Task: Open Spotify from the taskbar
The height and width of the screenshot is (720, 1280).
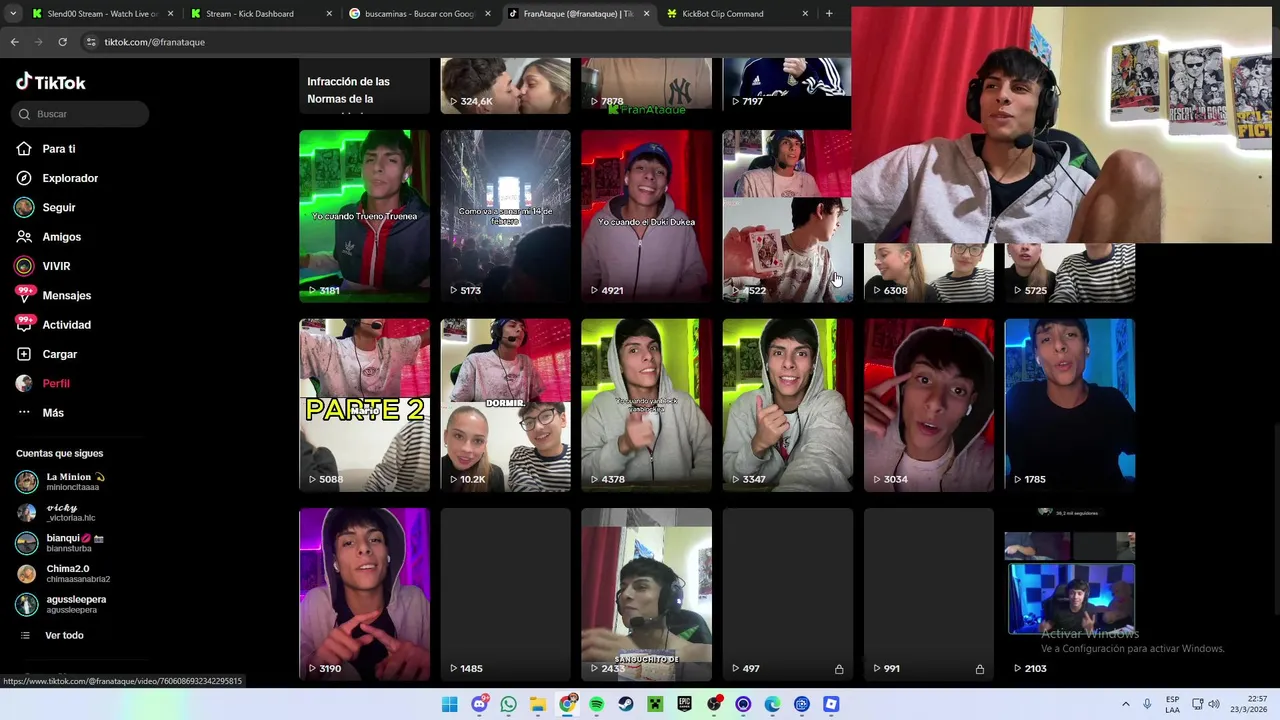Action: click(597, 704)
